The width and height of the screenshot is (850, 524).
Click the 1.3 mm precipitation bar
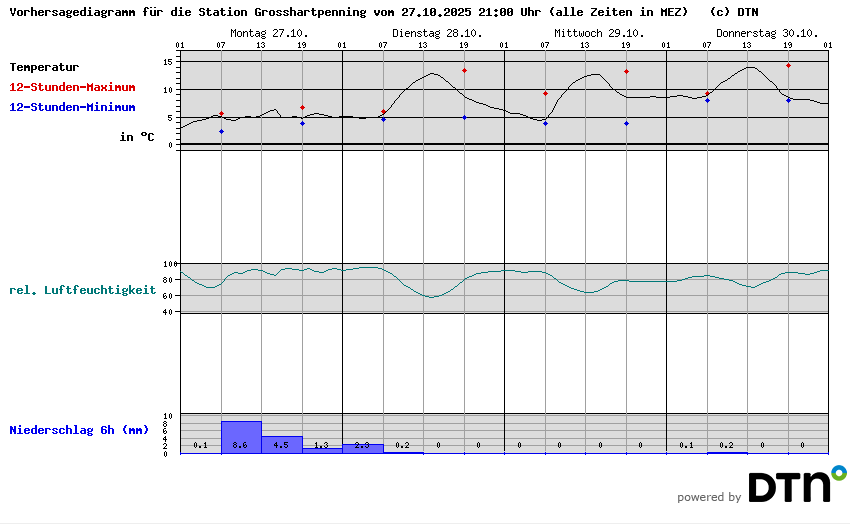(322, 450)
